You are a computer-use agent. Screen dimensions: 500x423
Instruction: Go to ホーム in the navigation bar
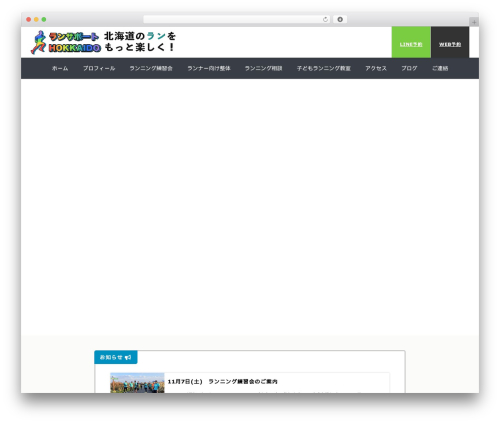[60, 68]
